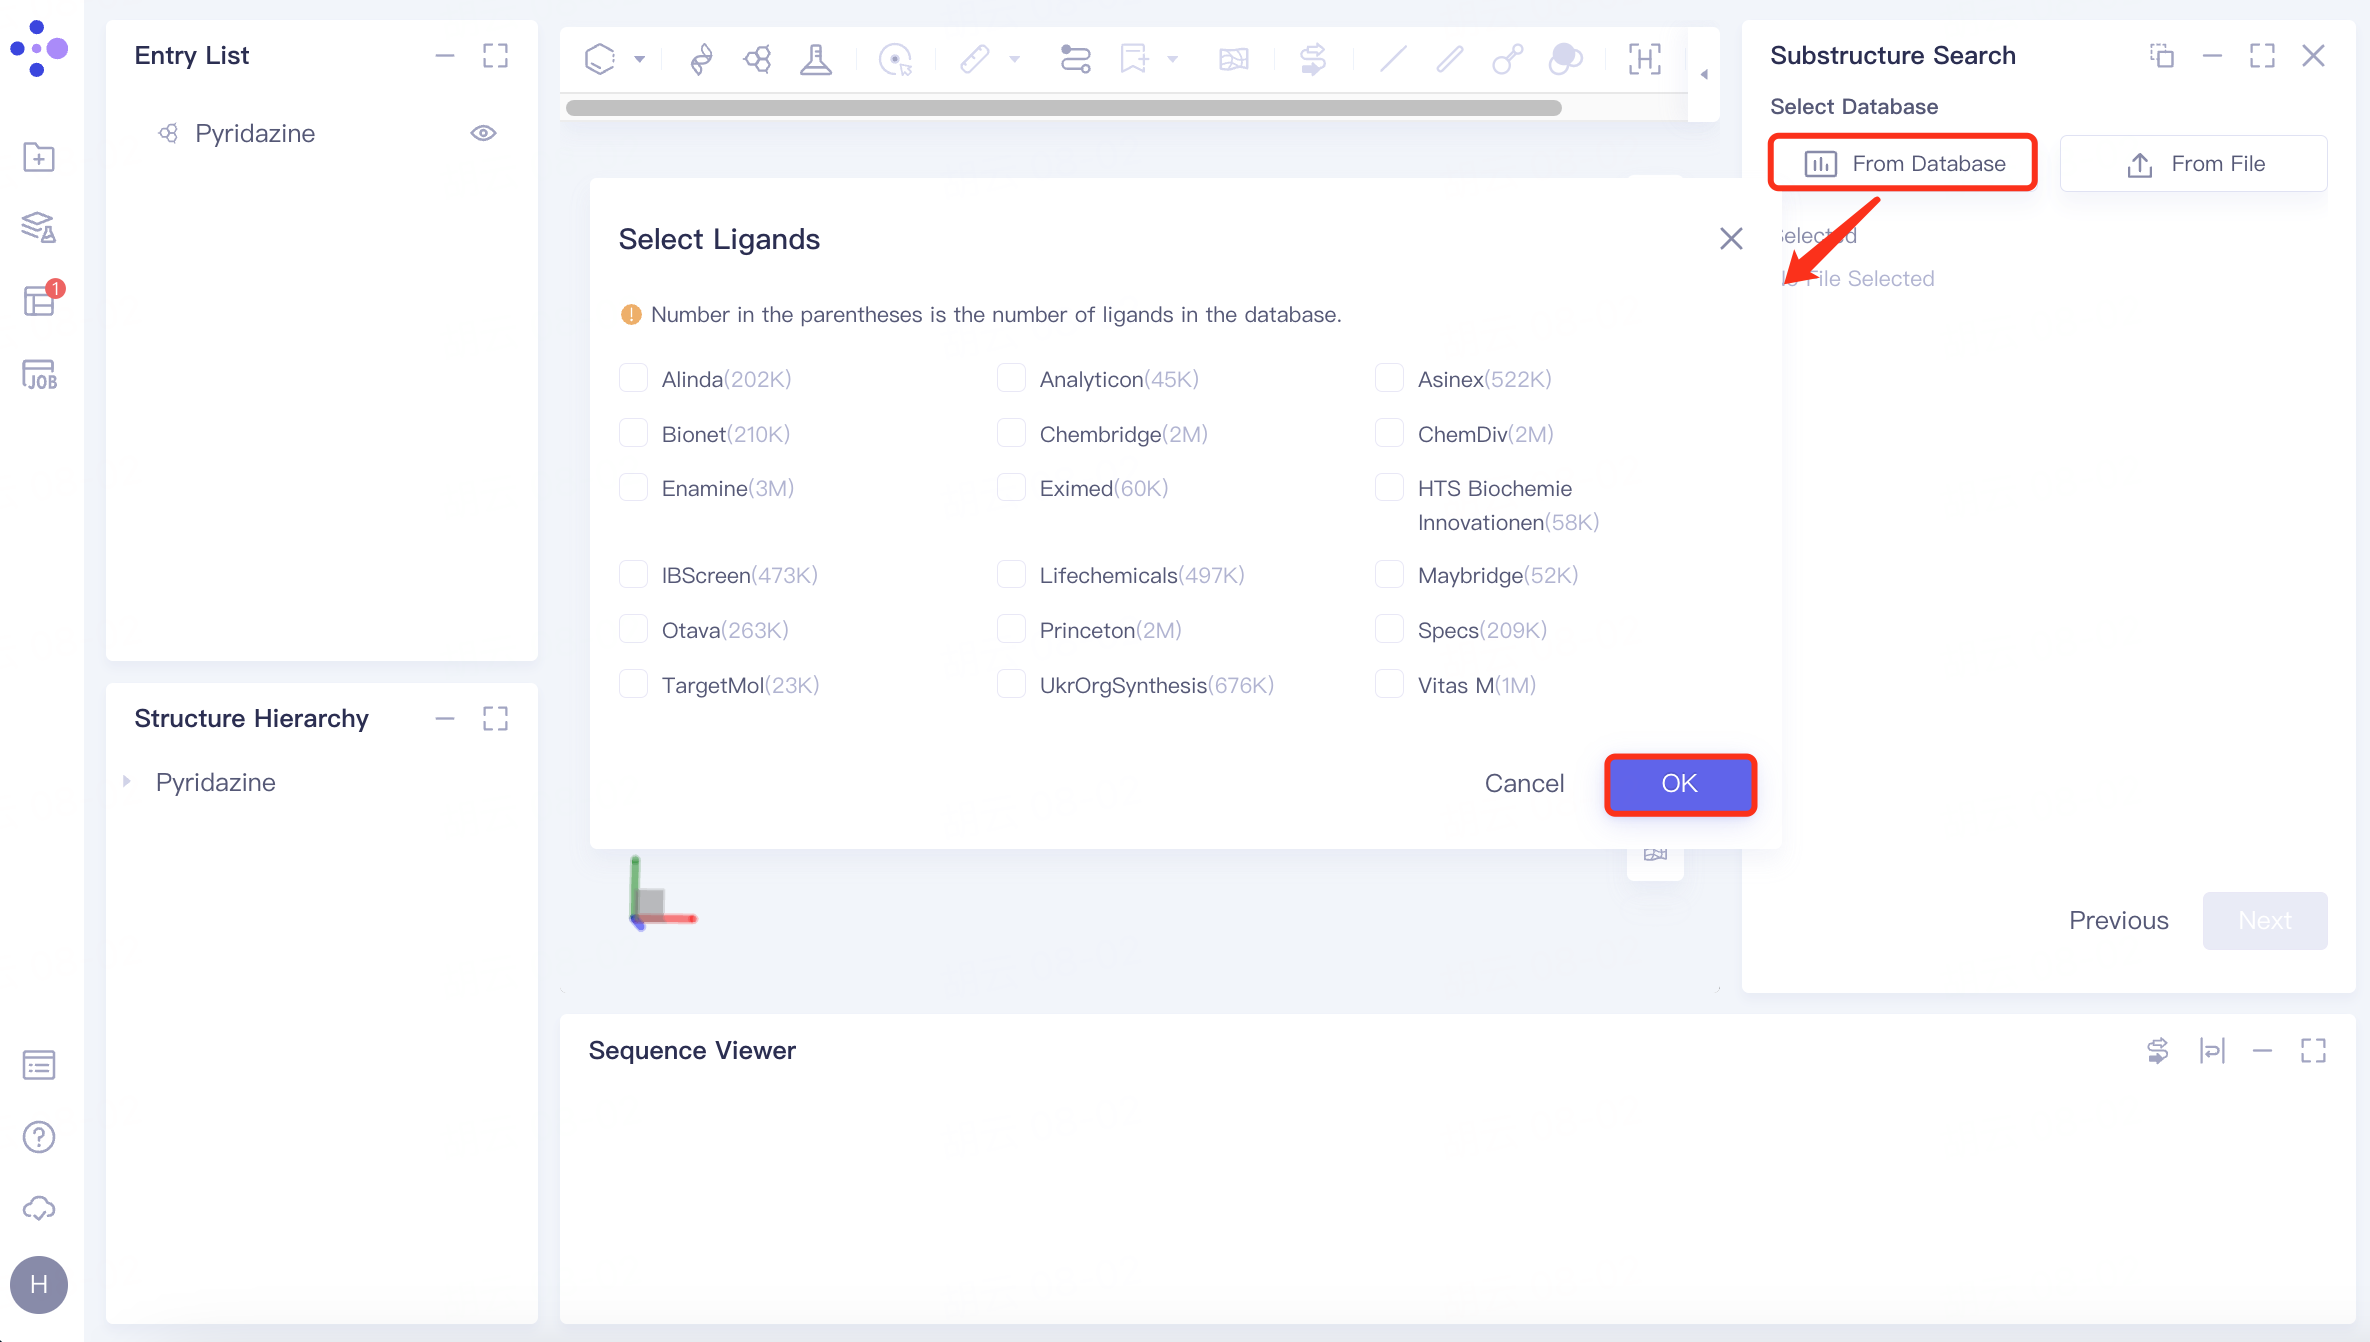Click the add-folder icon in left sidebar
Viewport: 2370px width, 1342px height.
pos(39,157)
